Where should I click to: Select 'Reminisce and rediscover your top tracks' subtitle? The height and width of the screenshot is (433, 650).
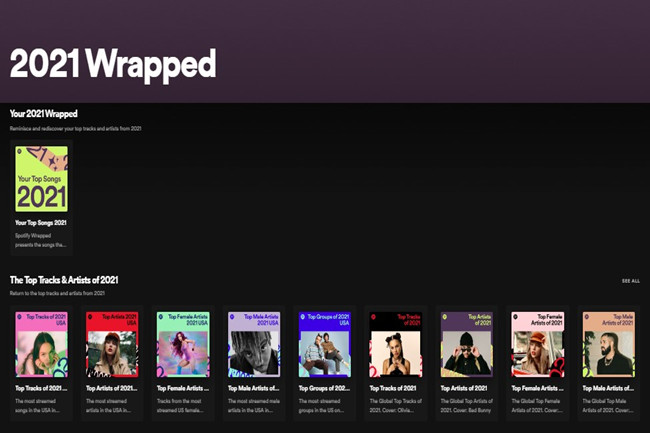pos(75,128)
